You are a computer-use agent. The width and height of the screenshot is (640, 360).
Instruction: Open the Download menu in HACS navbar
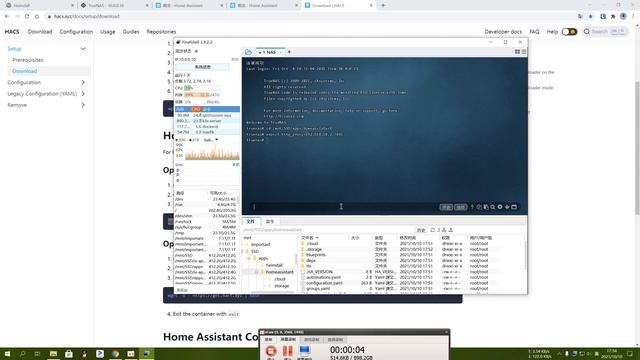point(40,31)
